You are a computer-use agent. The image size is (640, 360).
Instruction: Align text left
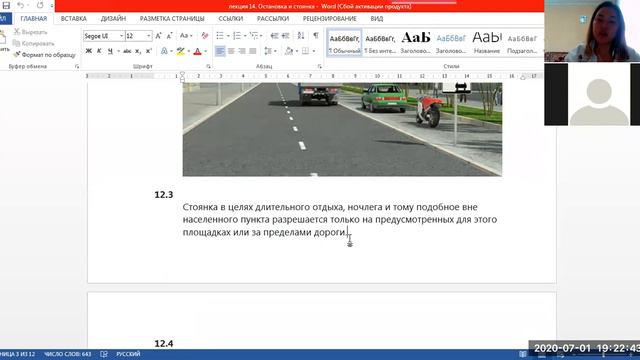(220, 51)
